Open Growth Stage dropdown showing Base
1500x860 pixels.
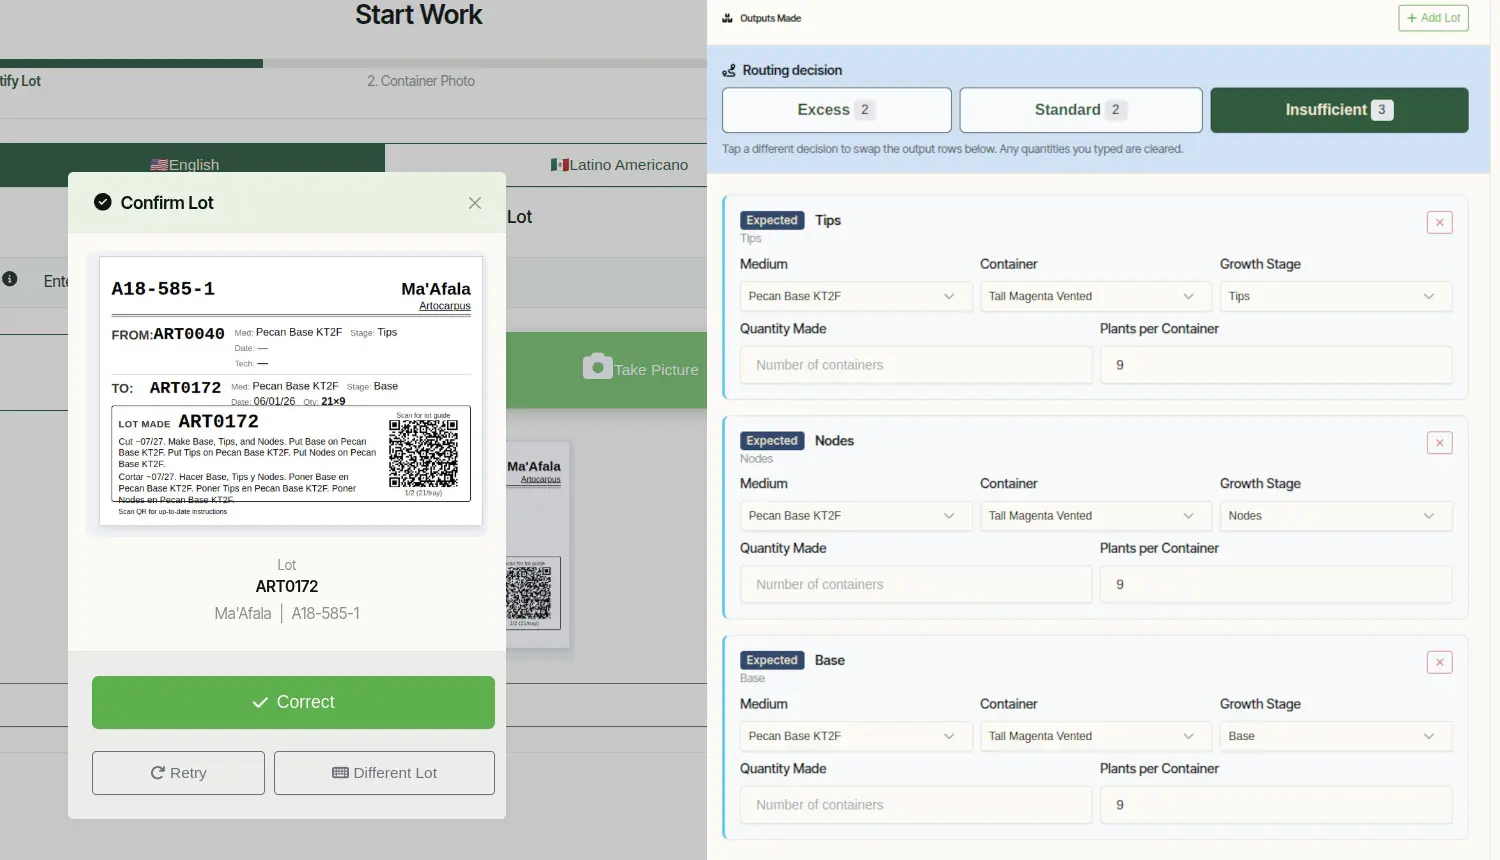1336,736
